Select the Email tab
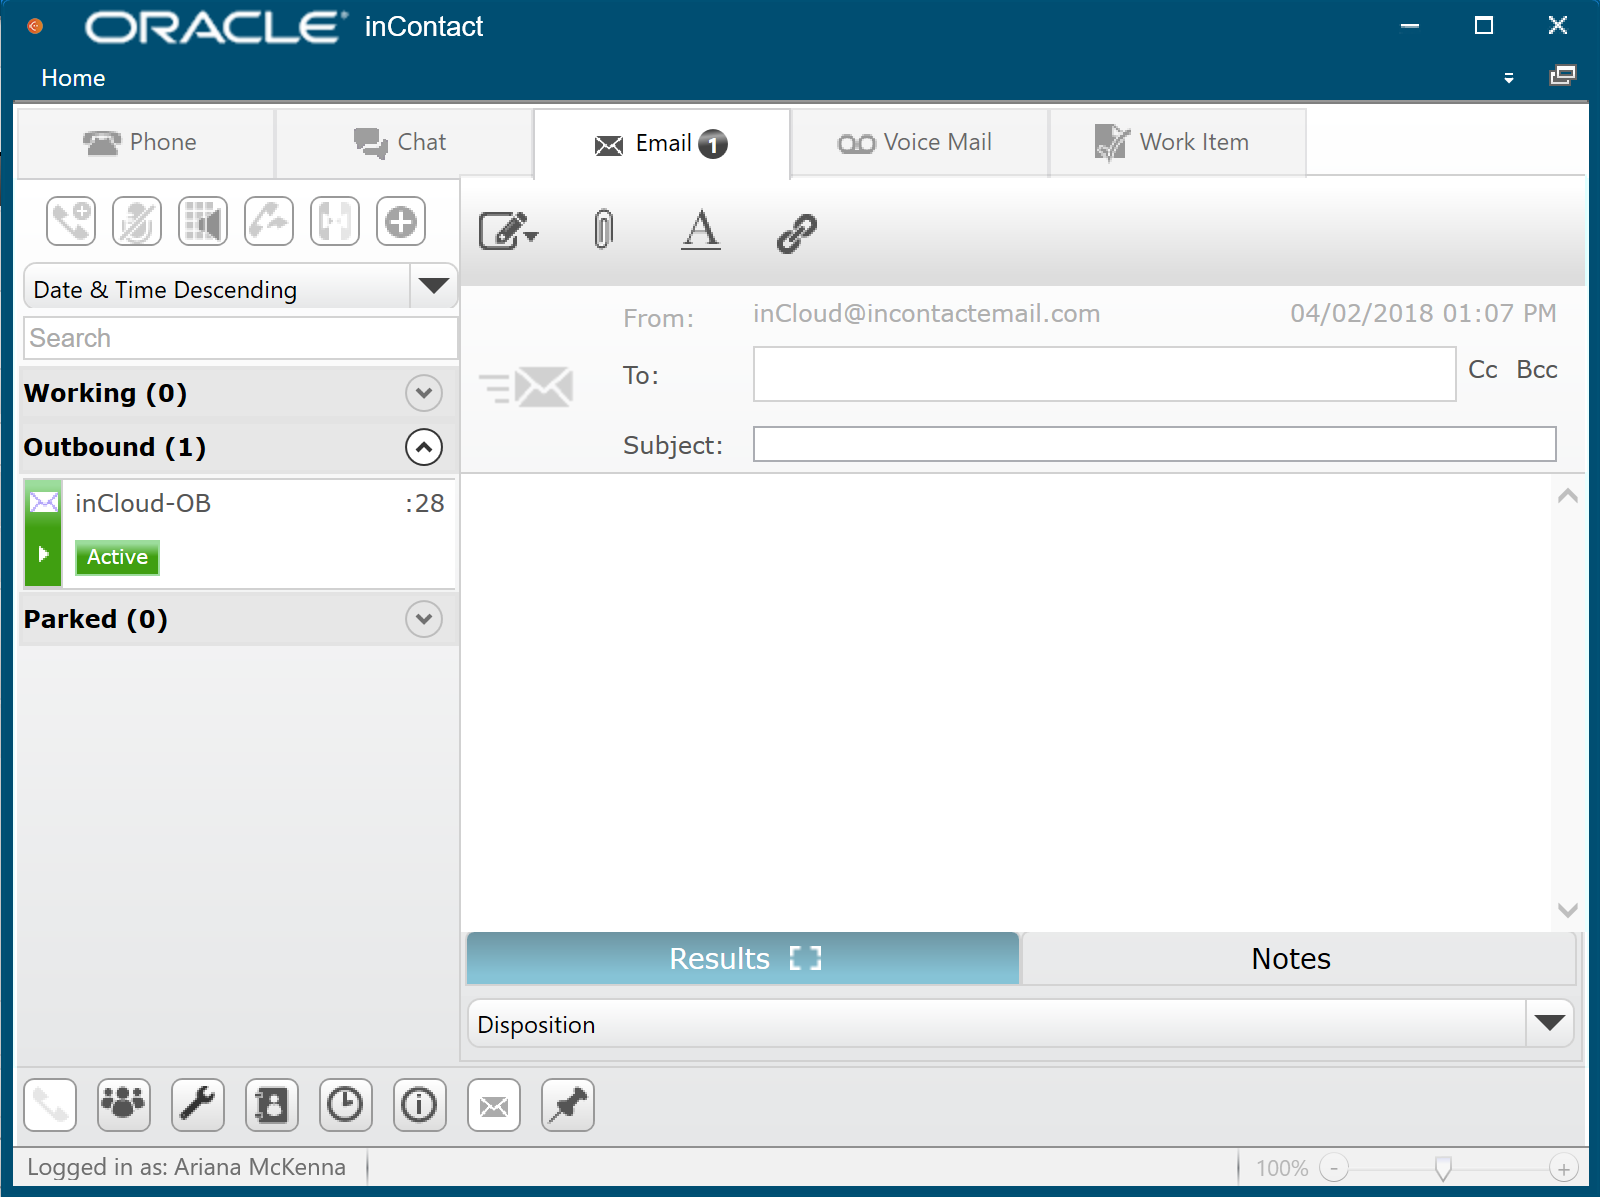The width and height of the screenshot is (1600, 1197). pos(662,144)
